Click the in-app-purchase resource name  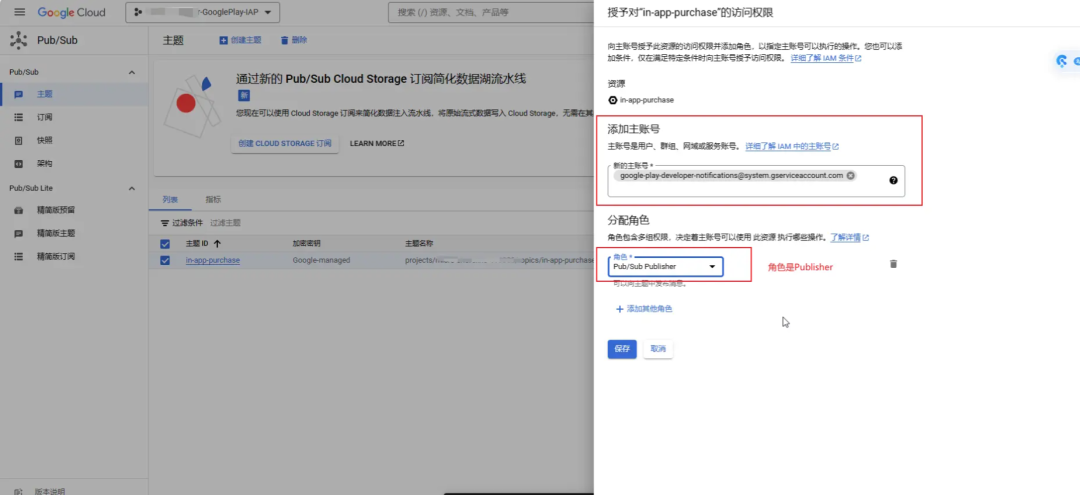point(646,100)
